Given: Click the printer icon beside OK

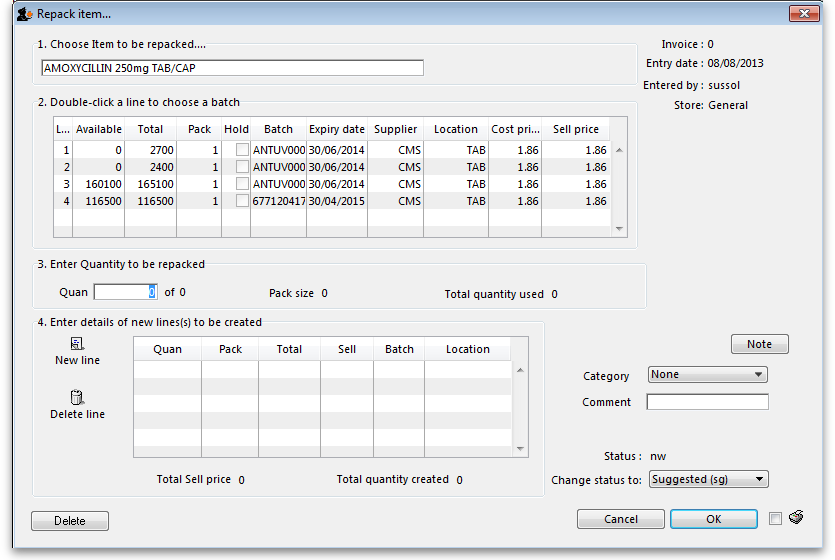Looking at the screenshot, I should click(796, 518).
